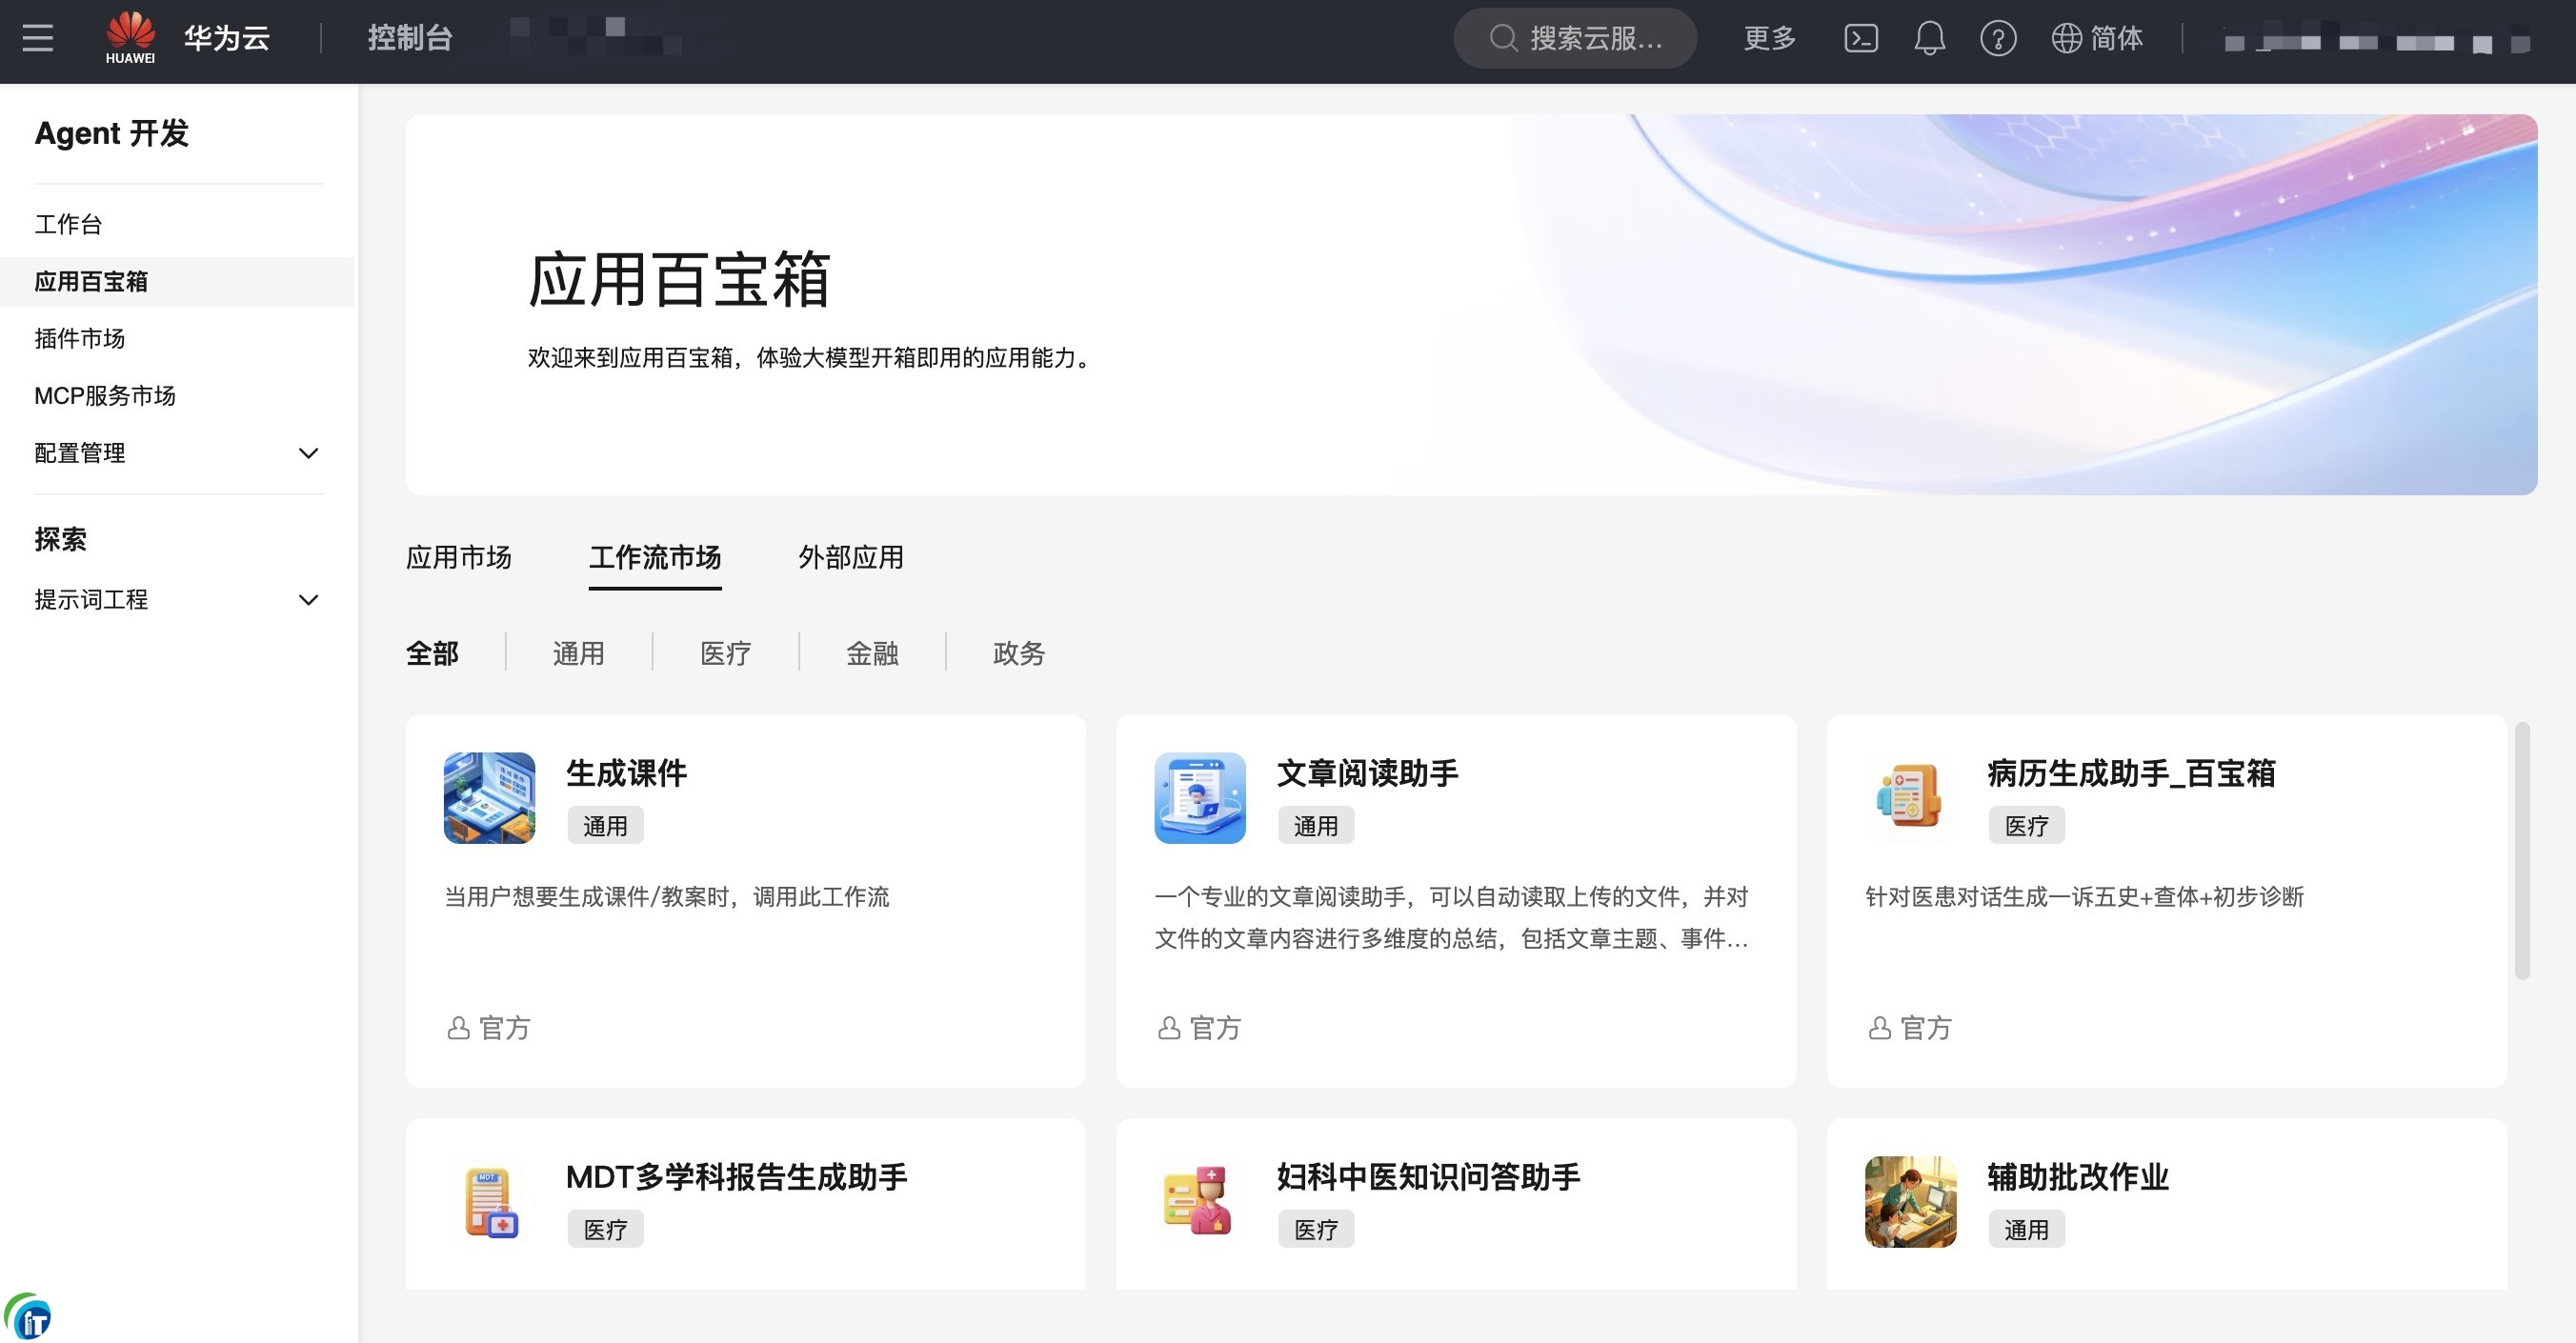Click the 文章阅读助手 description text
The height and width of the screenshot is (1343, 2576).
(x=1451, y=918)
